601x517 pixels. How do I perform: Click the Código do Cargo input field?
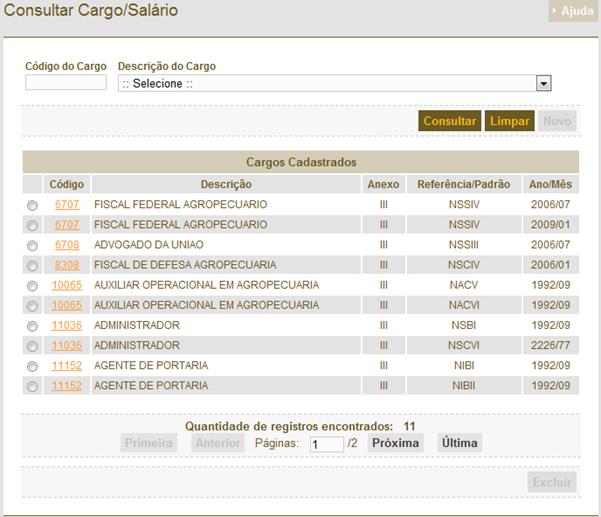pos(65,83)
